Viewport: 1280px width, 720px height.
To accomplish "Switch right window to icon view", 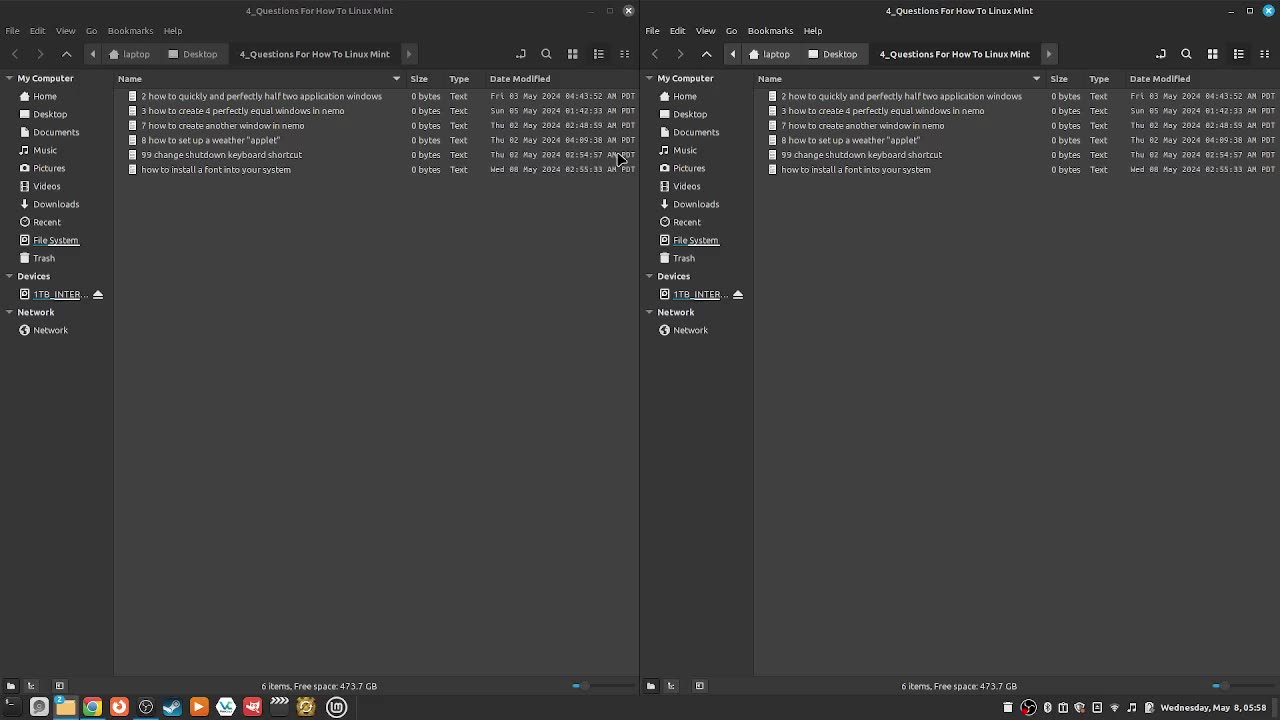I will pos(1213,54).
